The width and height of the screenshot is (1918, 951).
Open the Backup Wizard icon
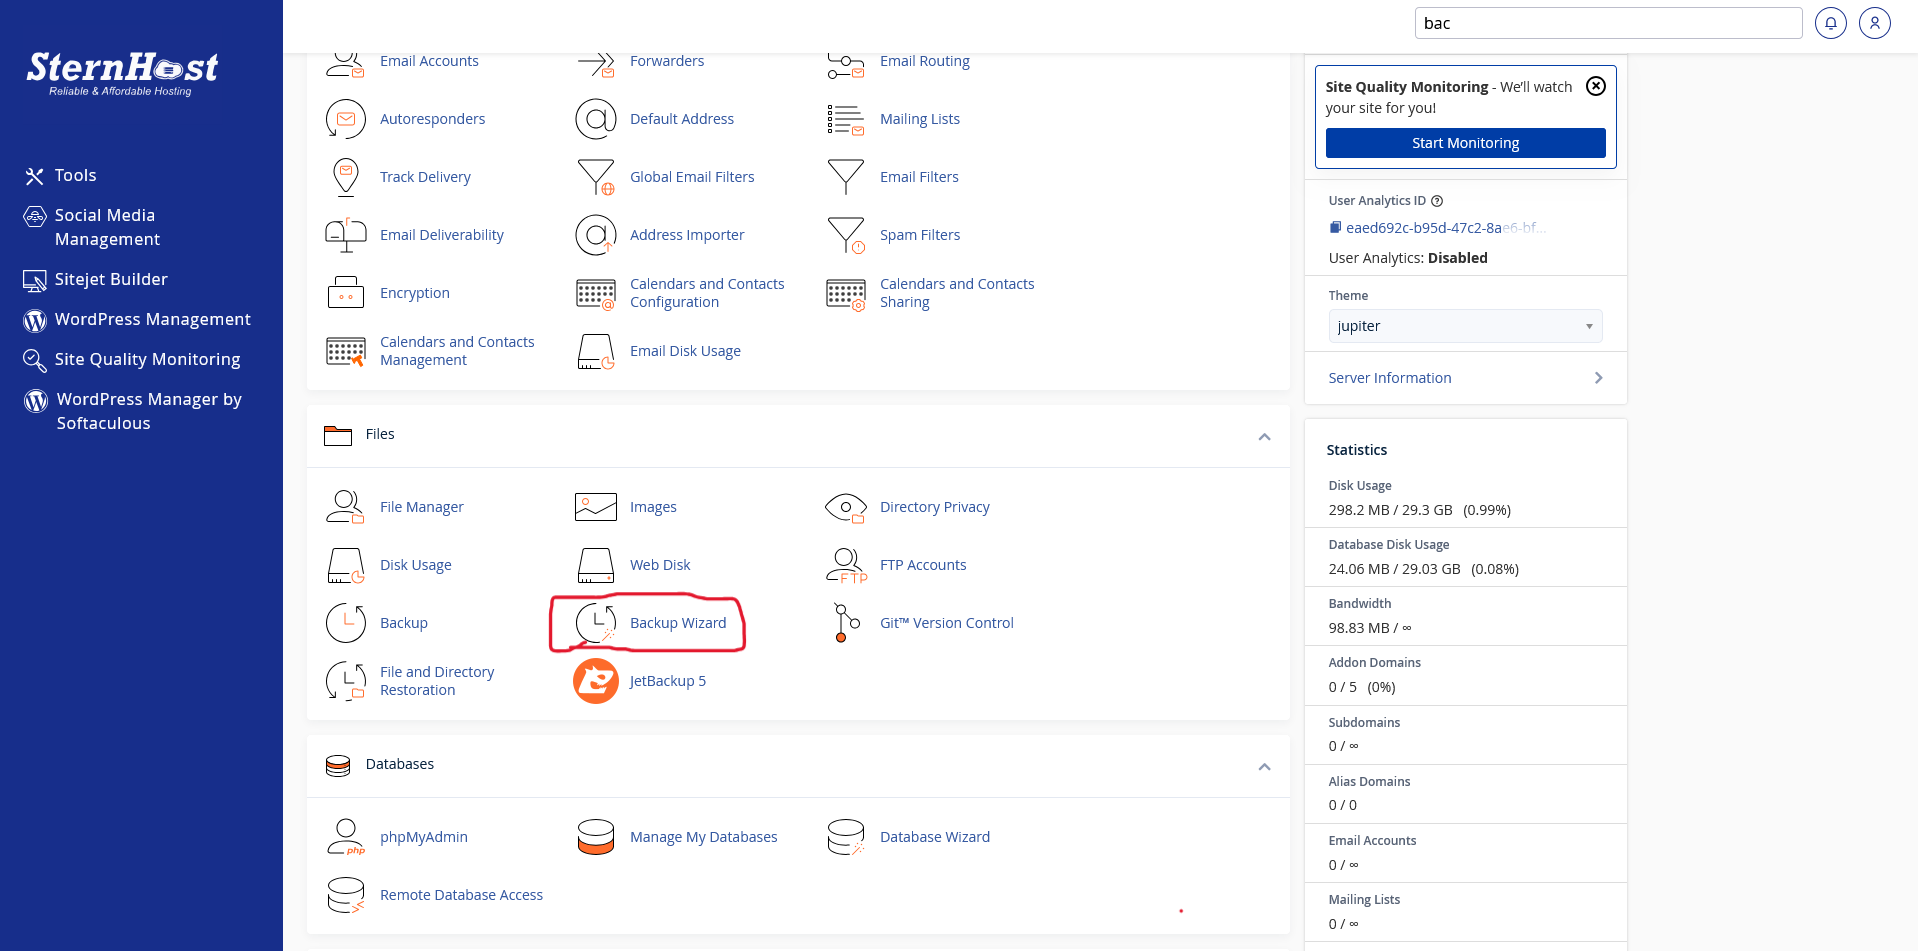596,623
